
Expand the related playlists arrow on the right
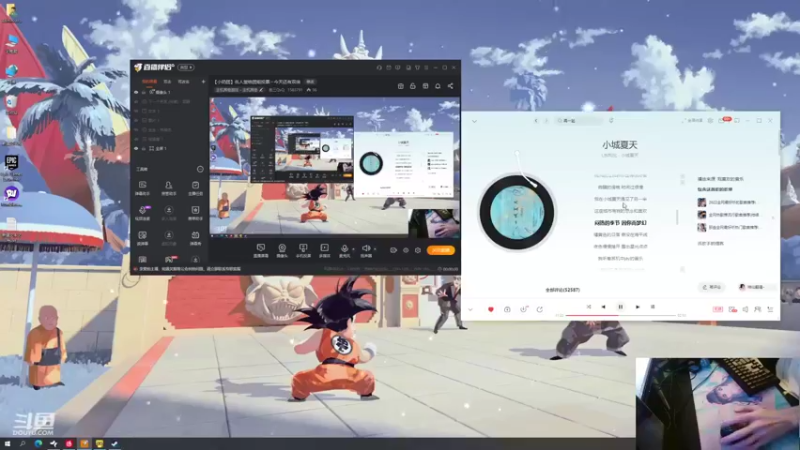point(773,218)
